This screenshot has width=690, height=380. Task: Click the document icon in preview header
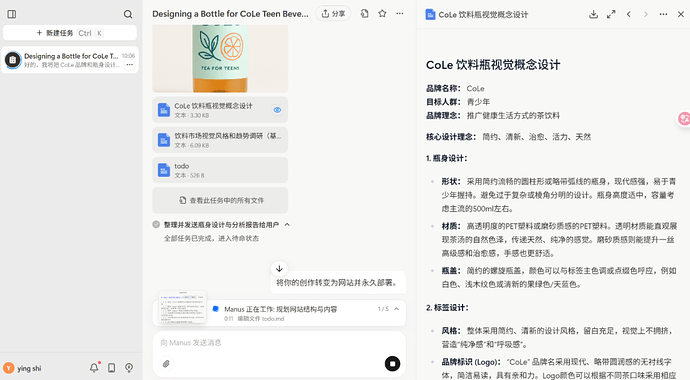[430, 15]
